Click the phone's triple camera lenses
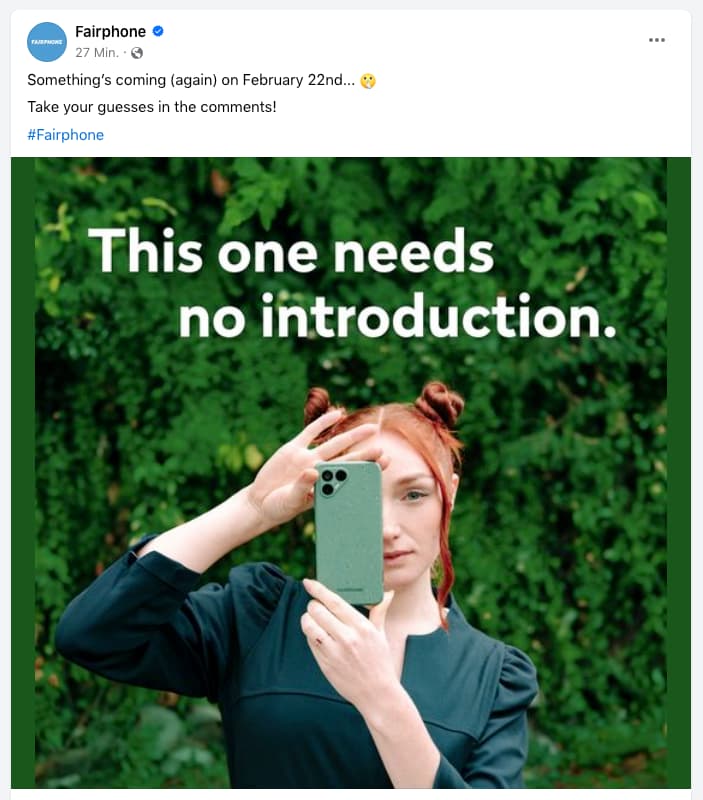The width and height of the screenshot is (703, 800). [333, 482]
